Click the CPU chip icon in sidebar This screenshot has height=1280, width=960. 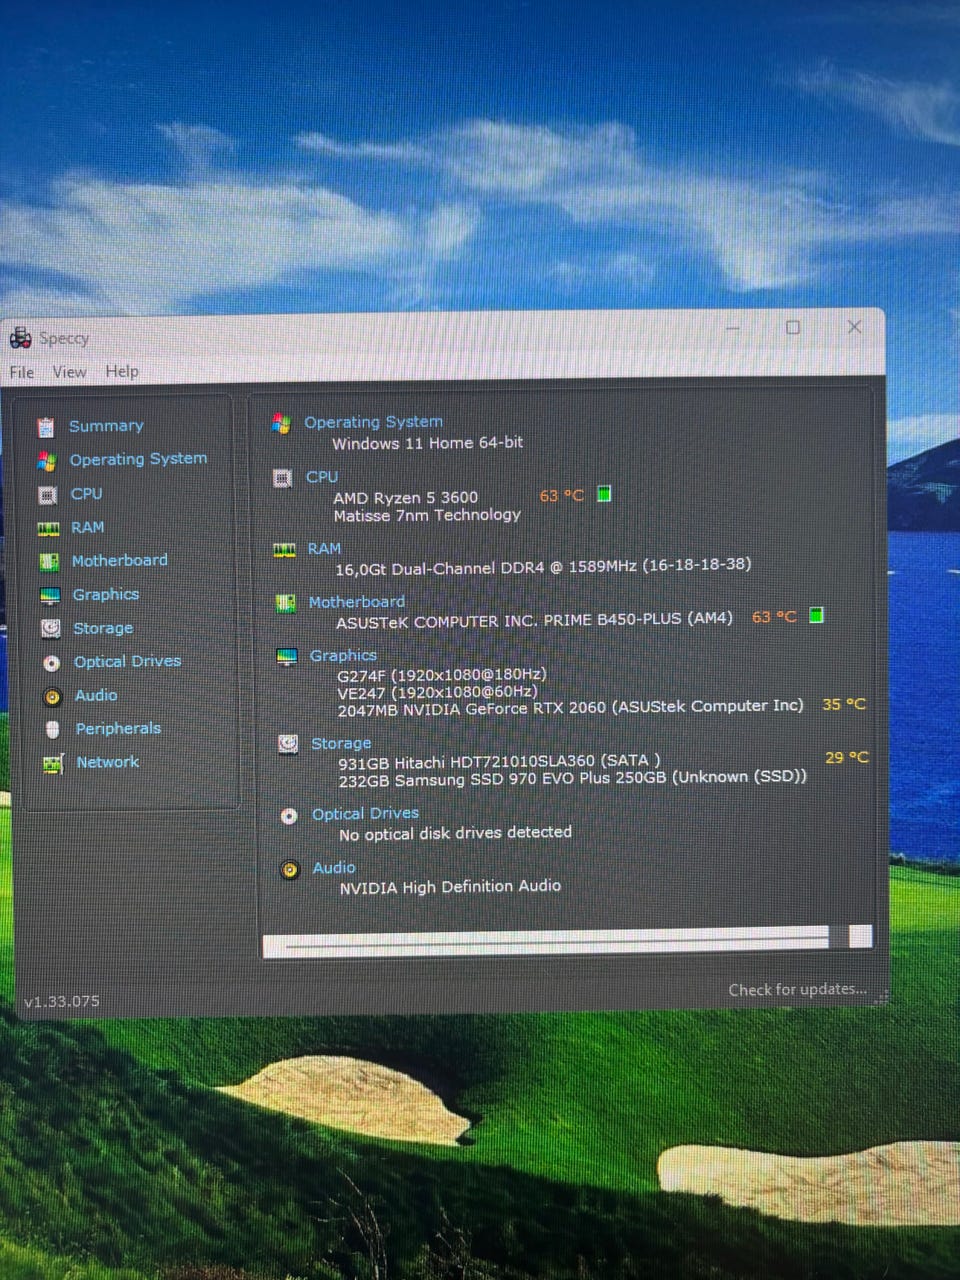coord(47,495)
